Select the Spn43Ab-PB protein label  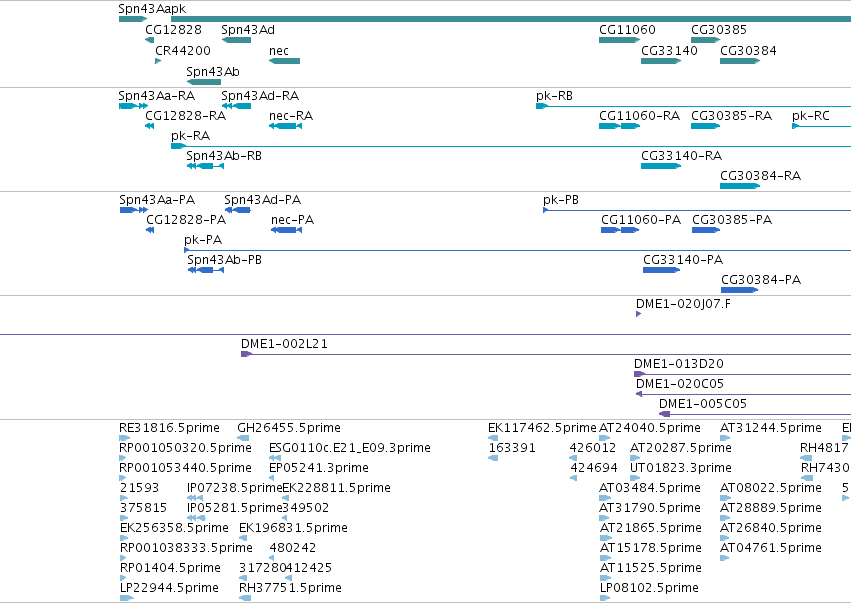(x=225, y=260)
